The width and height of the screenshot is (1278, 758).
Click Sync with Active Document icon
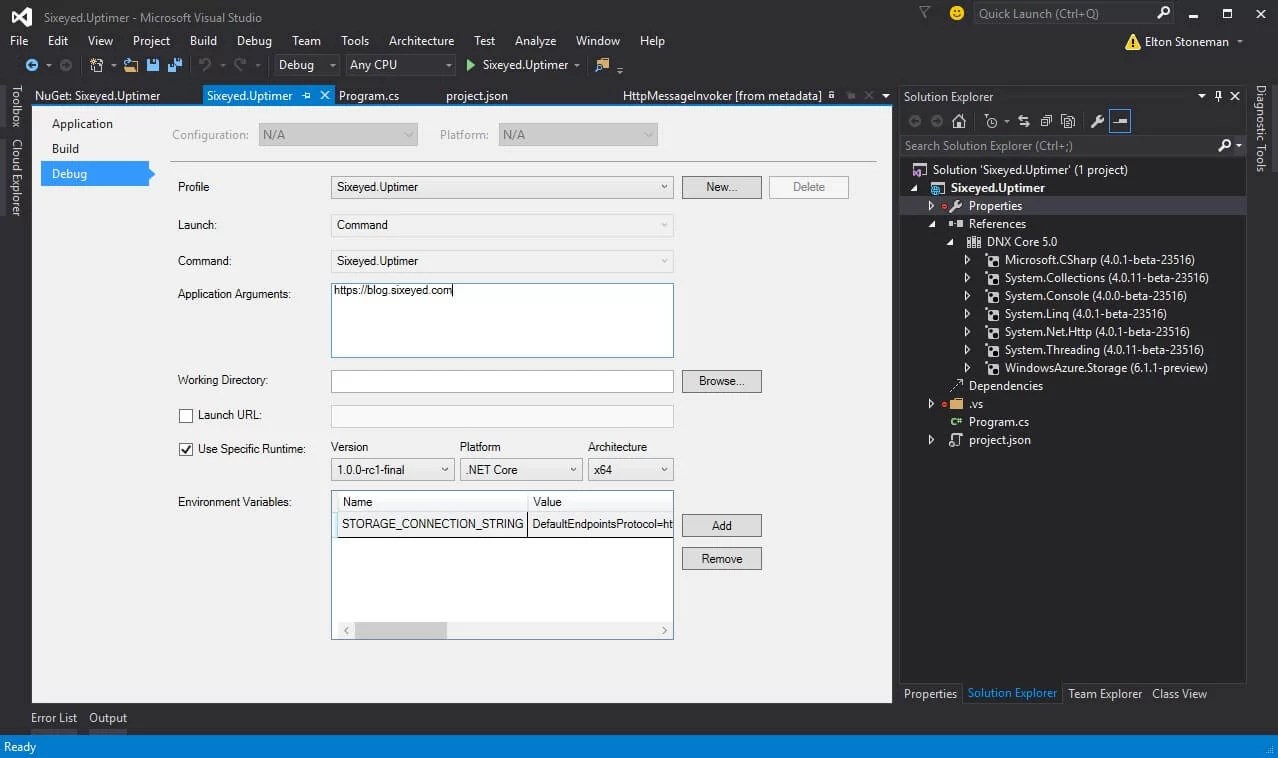(1024, 121)
